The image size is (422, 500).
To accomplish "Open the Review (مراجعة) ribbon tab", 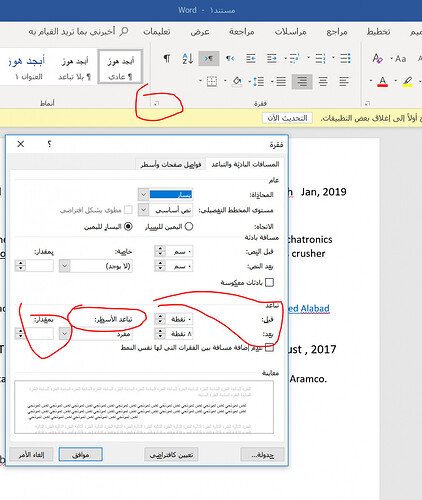I will click(242, 32).
